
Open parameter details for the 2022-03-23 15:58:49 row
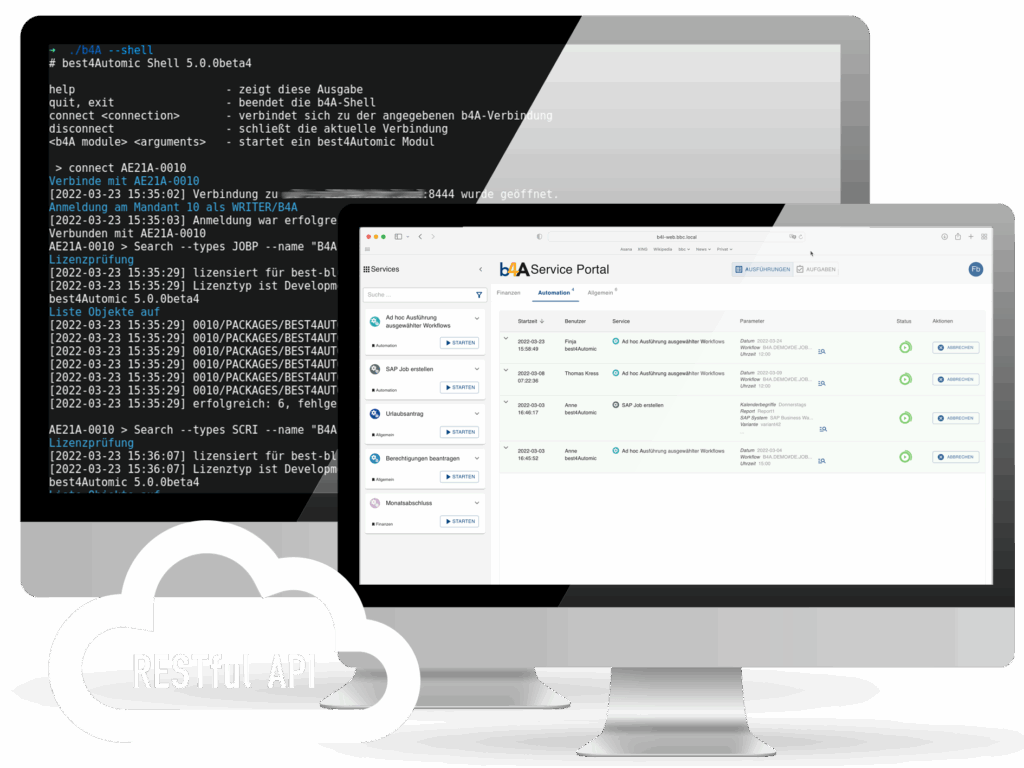click(x=822, y=351)
